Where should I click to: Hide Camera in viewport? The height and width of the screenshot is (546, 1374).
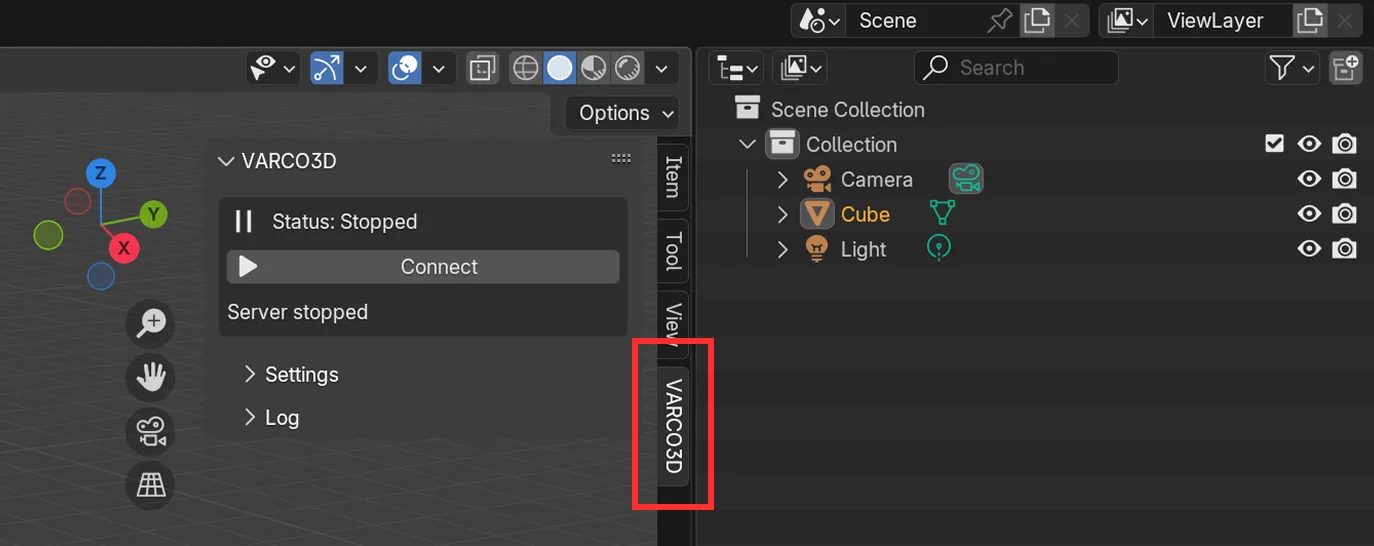(1309, 180)
